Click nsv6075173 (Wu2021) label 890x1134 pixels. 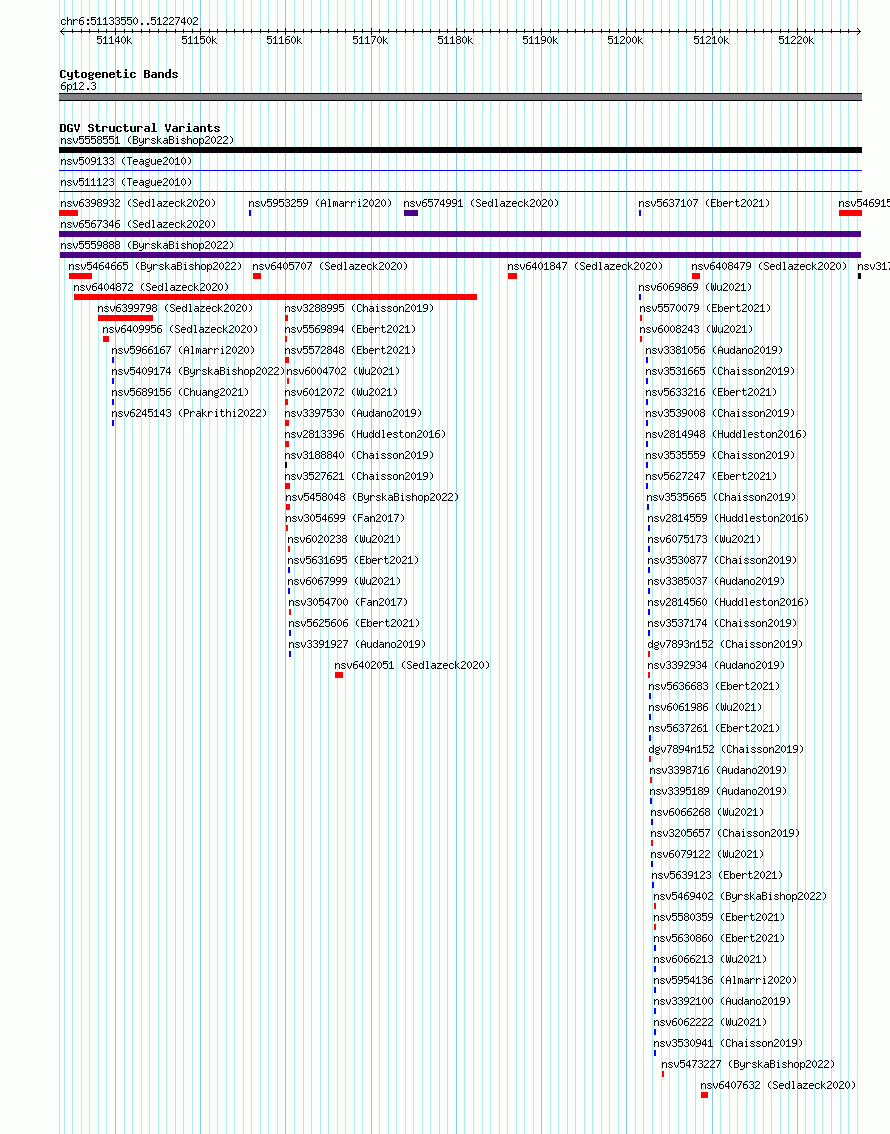coord(704,539)
